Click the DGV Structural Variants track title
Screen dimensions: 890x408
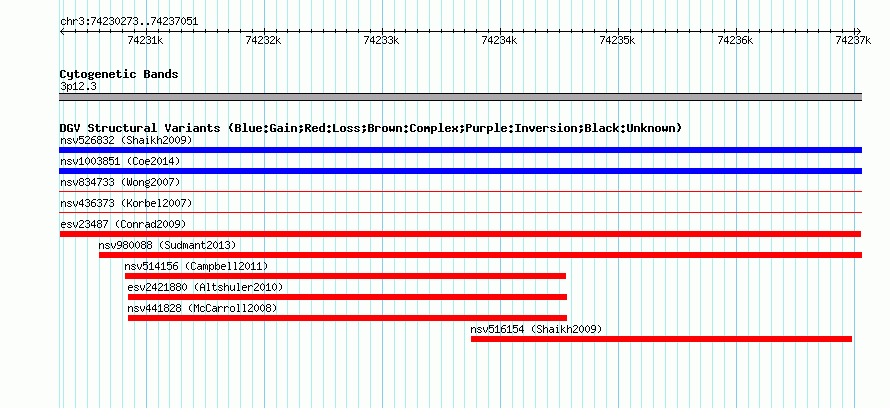(371, 128)
